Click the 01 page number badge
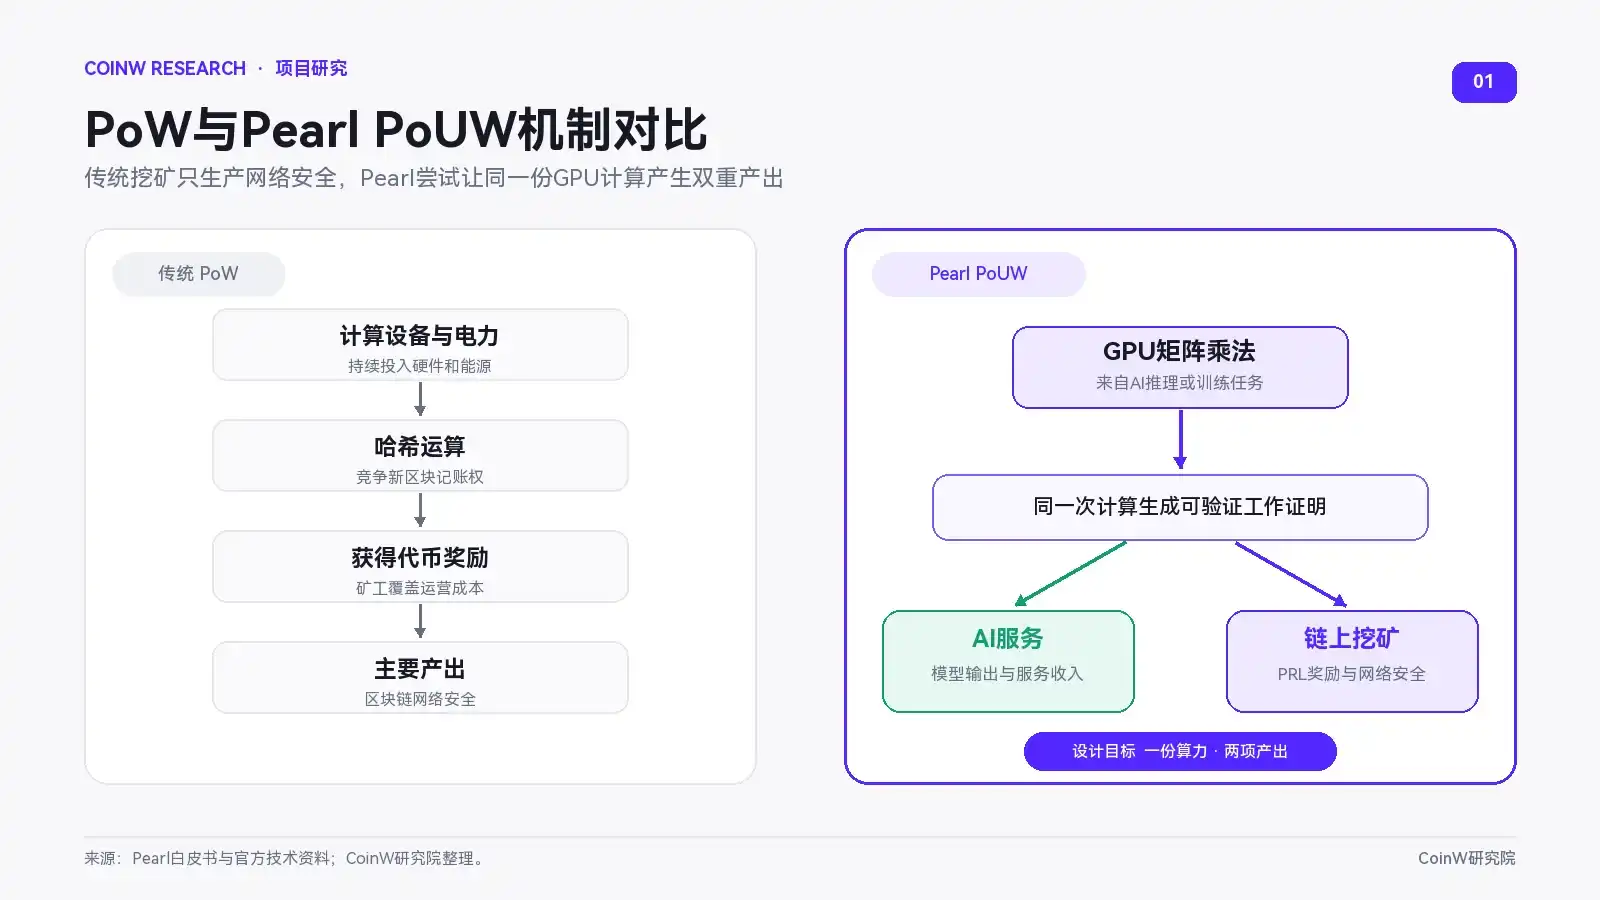Viewport: 1600px width, 900px height. click(1484, 82)
